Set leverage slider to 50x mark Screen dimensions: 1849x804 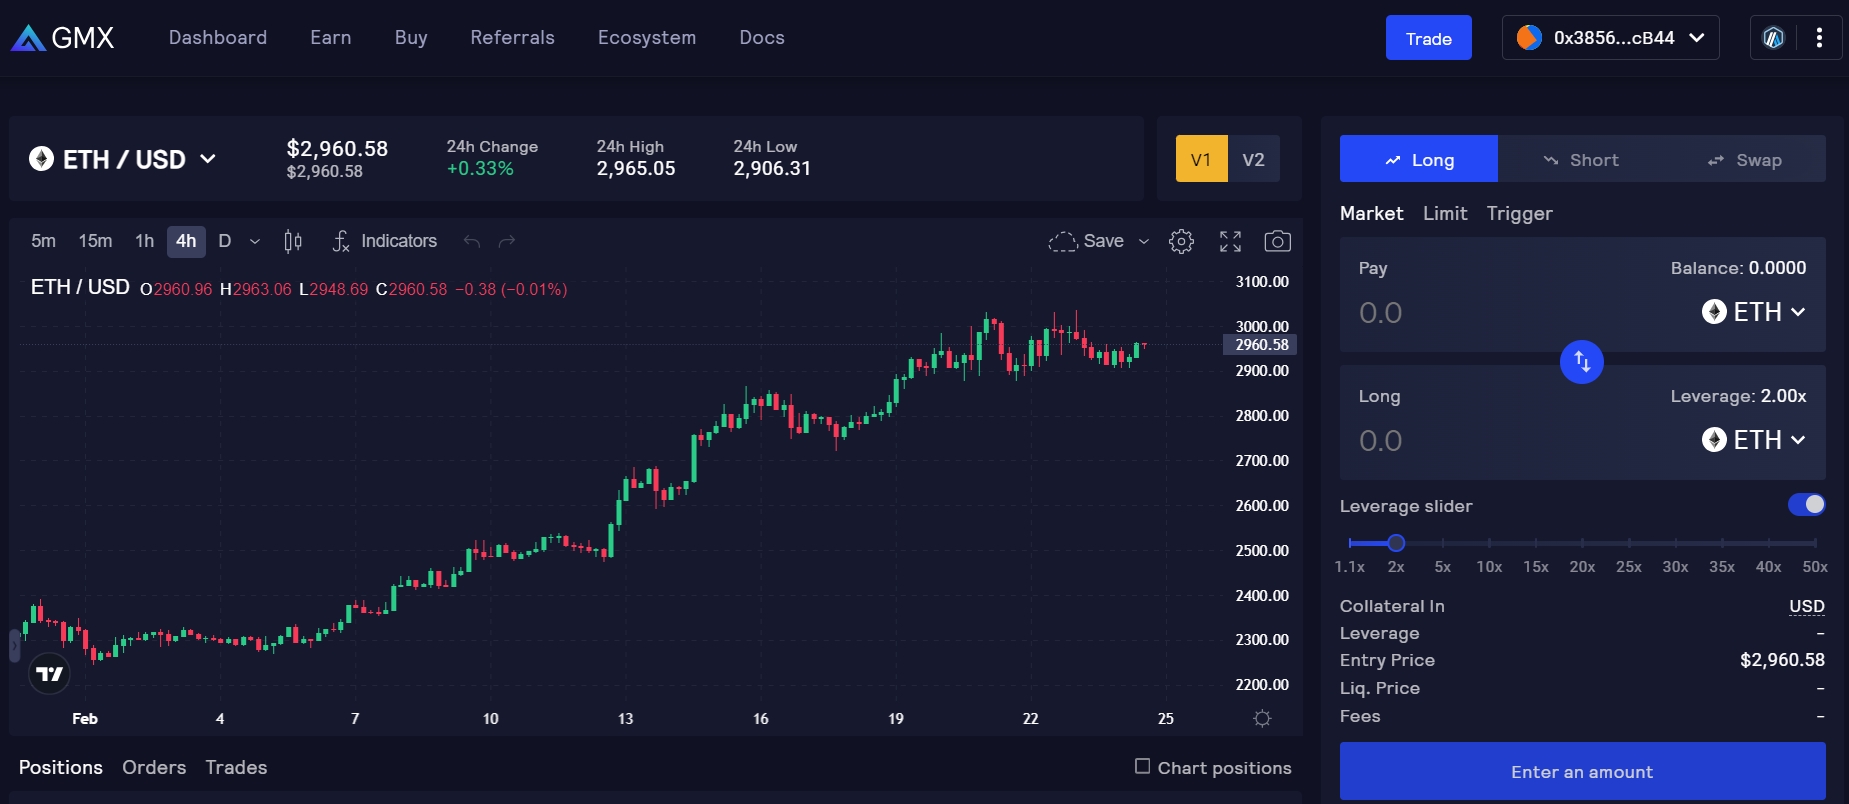[x=1815, y=543]
